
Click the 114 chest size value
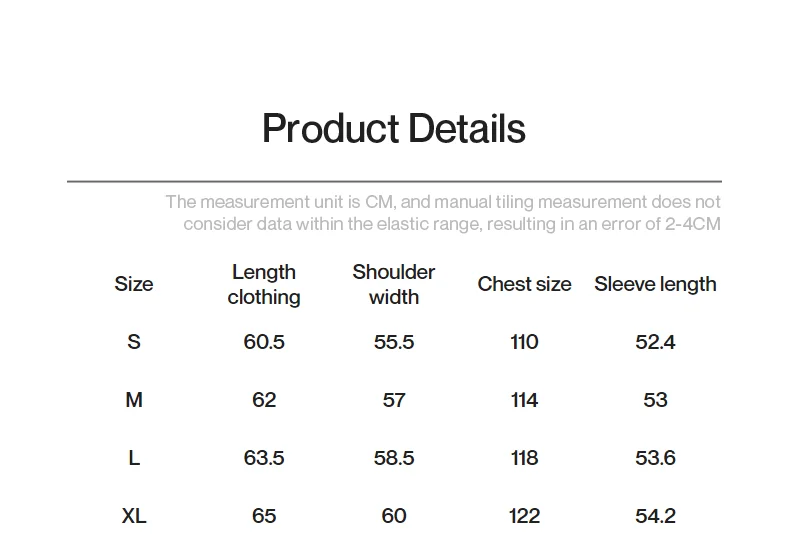(x=524, y=400)
